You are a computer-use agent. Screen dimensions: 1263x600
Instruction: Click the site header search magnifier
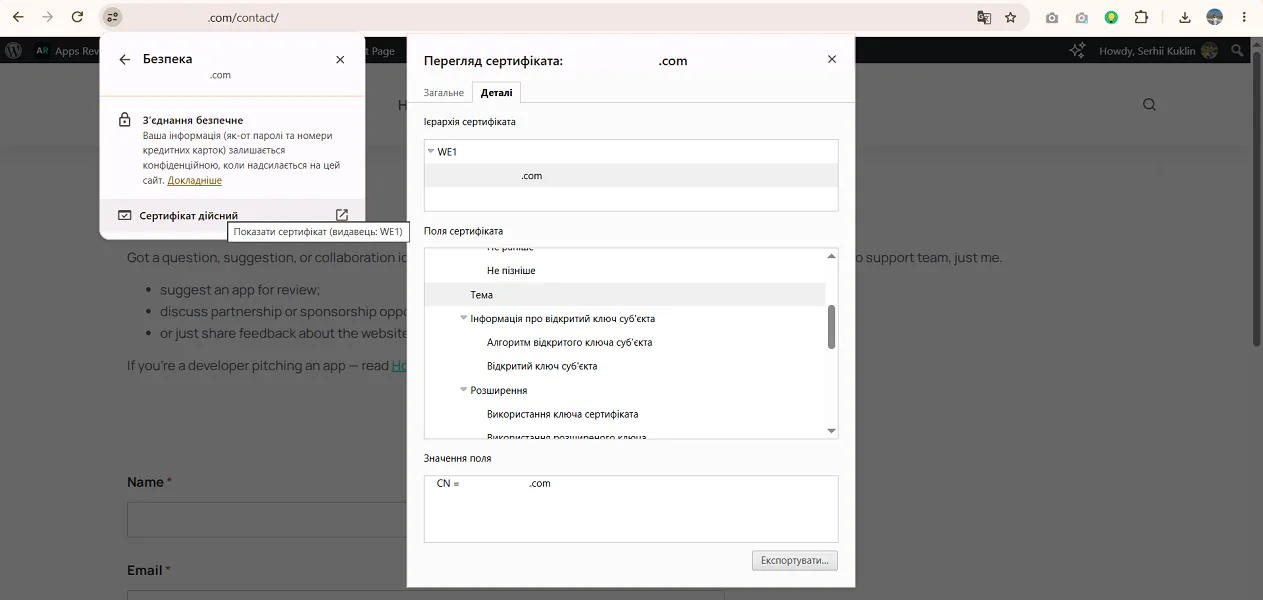1149,104
